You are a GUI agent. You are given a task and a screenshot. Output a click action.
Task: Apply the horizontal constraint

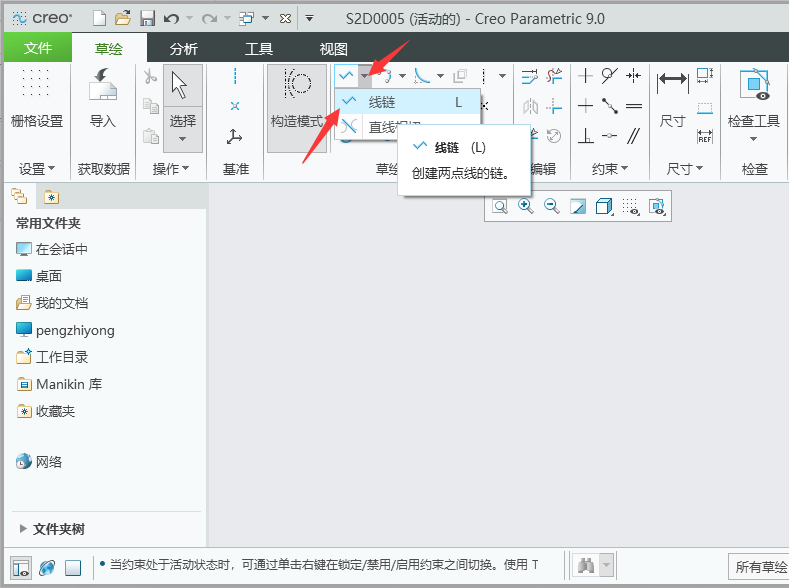click(585, 106)
